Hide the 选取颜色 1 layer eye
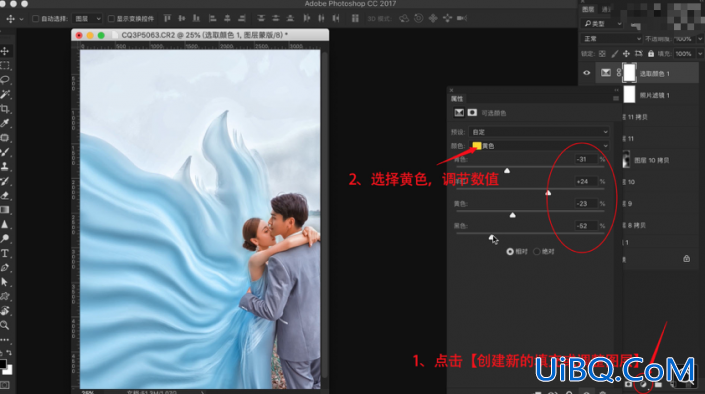Image resolution: width=705 pixels, height=394 pixels. click(587, 73)
